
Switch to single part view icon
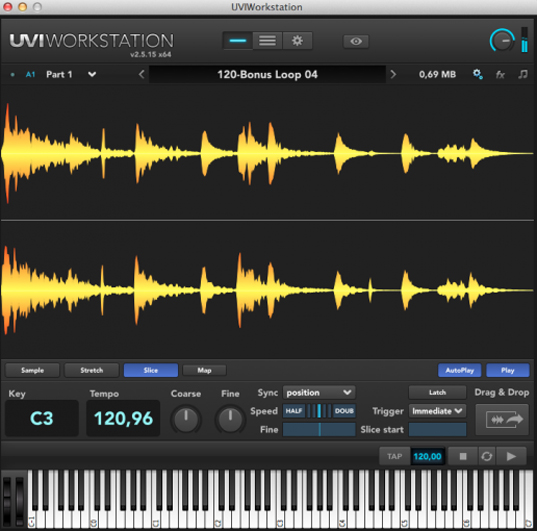[x=238, y=41]
